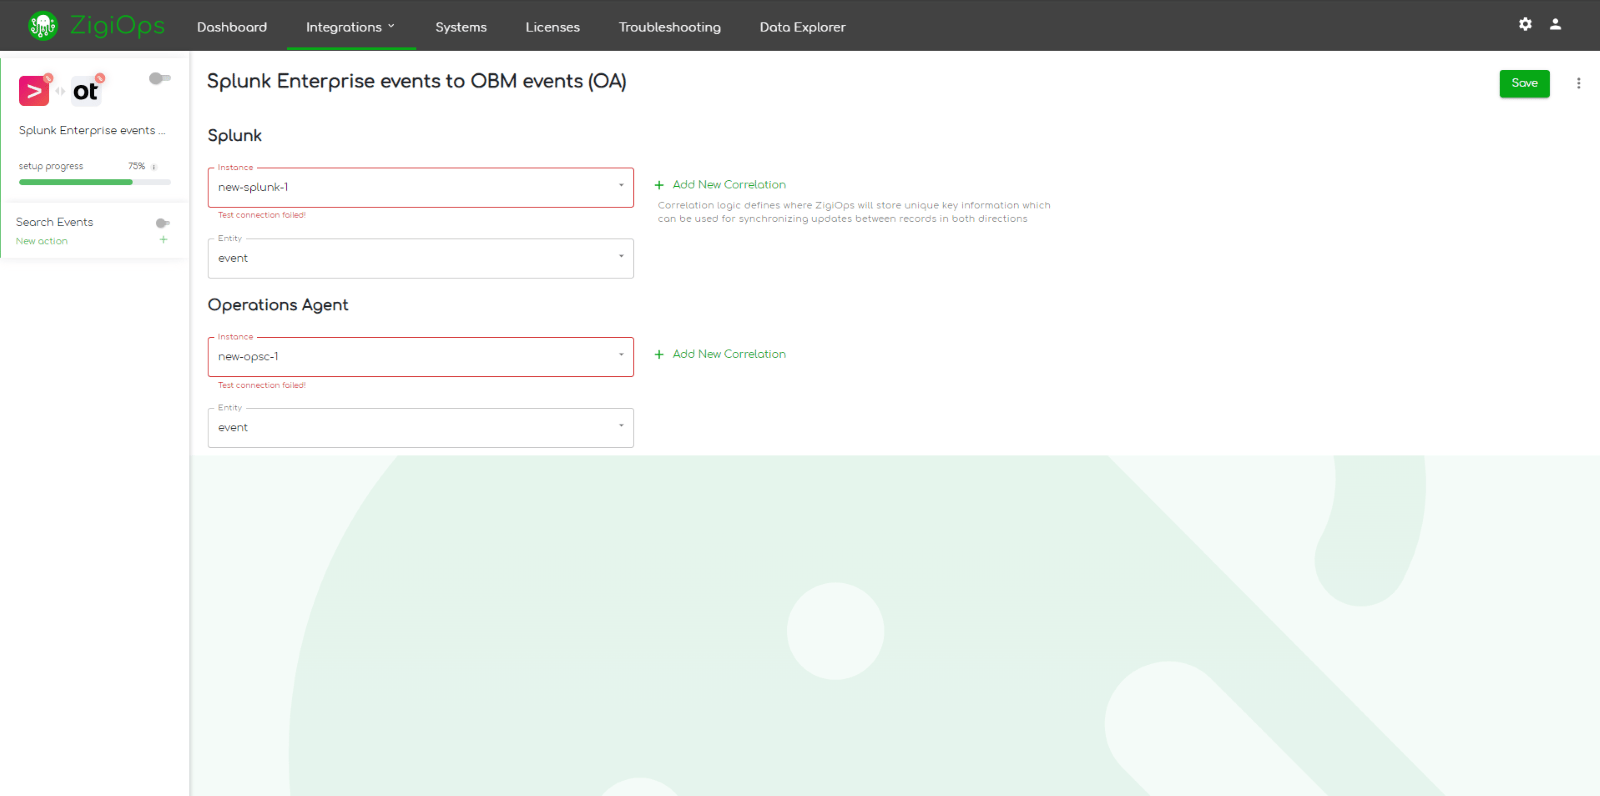This screenshot has width=1600, height=796.
Task: Click the setup progress info icon
Action: click(154, 167)
